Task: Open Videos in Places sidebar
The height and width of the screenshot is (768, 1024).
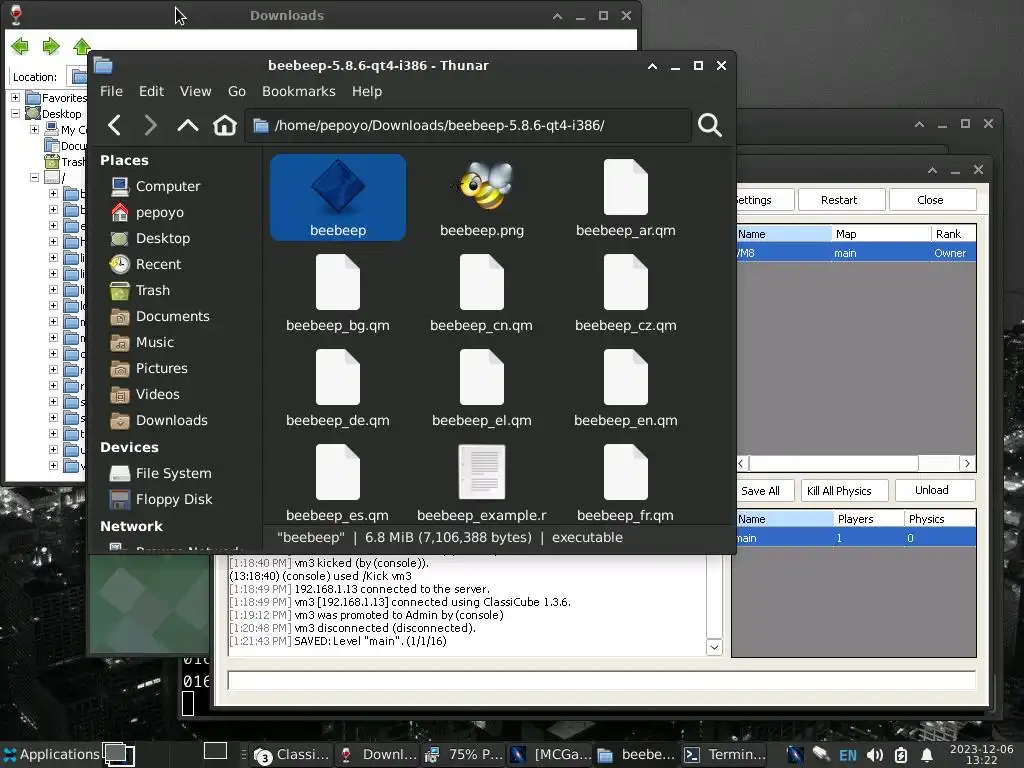Action: pyautogui.click(x=145, y=395)
